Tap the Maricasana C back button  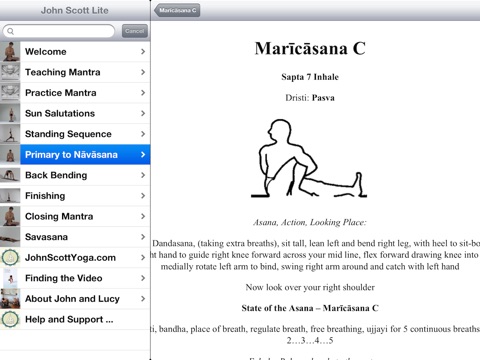(x=177, y=10)
